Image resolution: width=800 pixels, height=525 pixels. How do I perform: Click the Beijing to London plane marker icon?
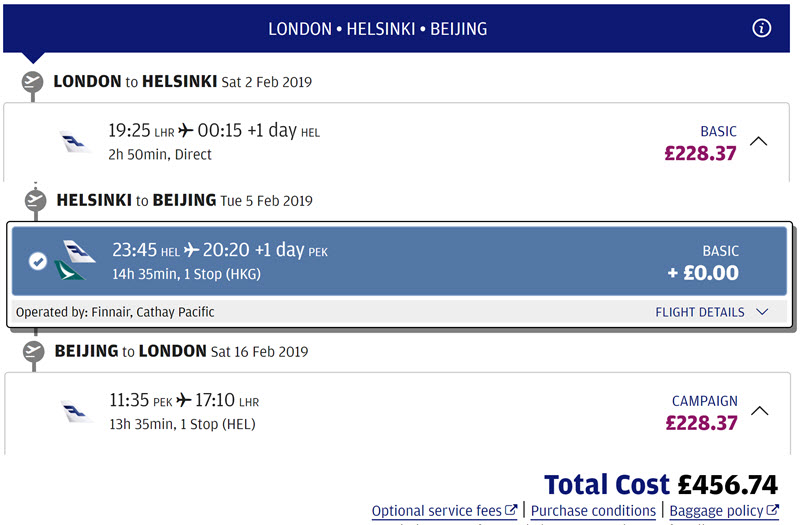(x=34, y=352)
